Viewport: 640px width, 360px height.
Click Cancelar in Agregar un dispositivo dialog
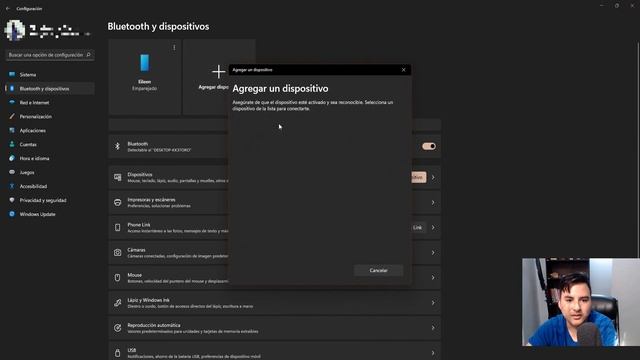(378, 270)
